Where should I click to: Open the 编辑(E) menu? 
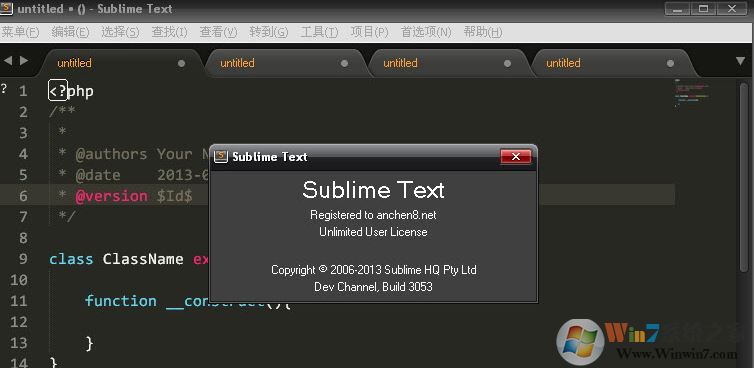click(70, 32)
